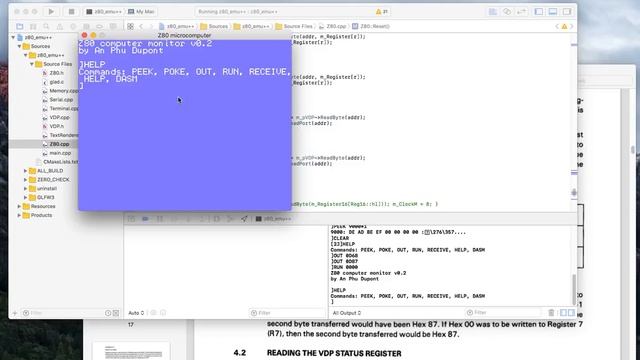Screen dimensions: 640x360
Task: Jump to previous issue arrow in jump bar
Action: point(557,26)
